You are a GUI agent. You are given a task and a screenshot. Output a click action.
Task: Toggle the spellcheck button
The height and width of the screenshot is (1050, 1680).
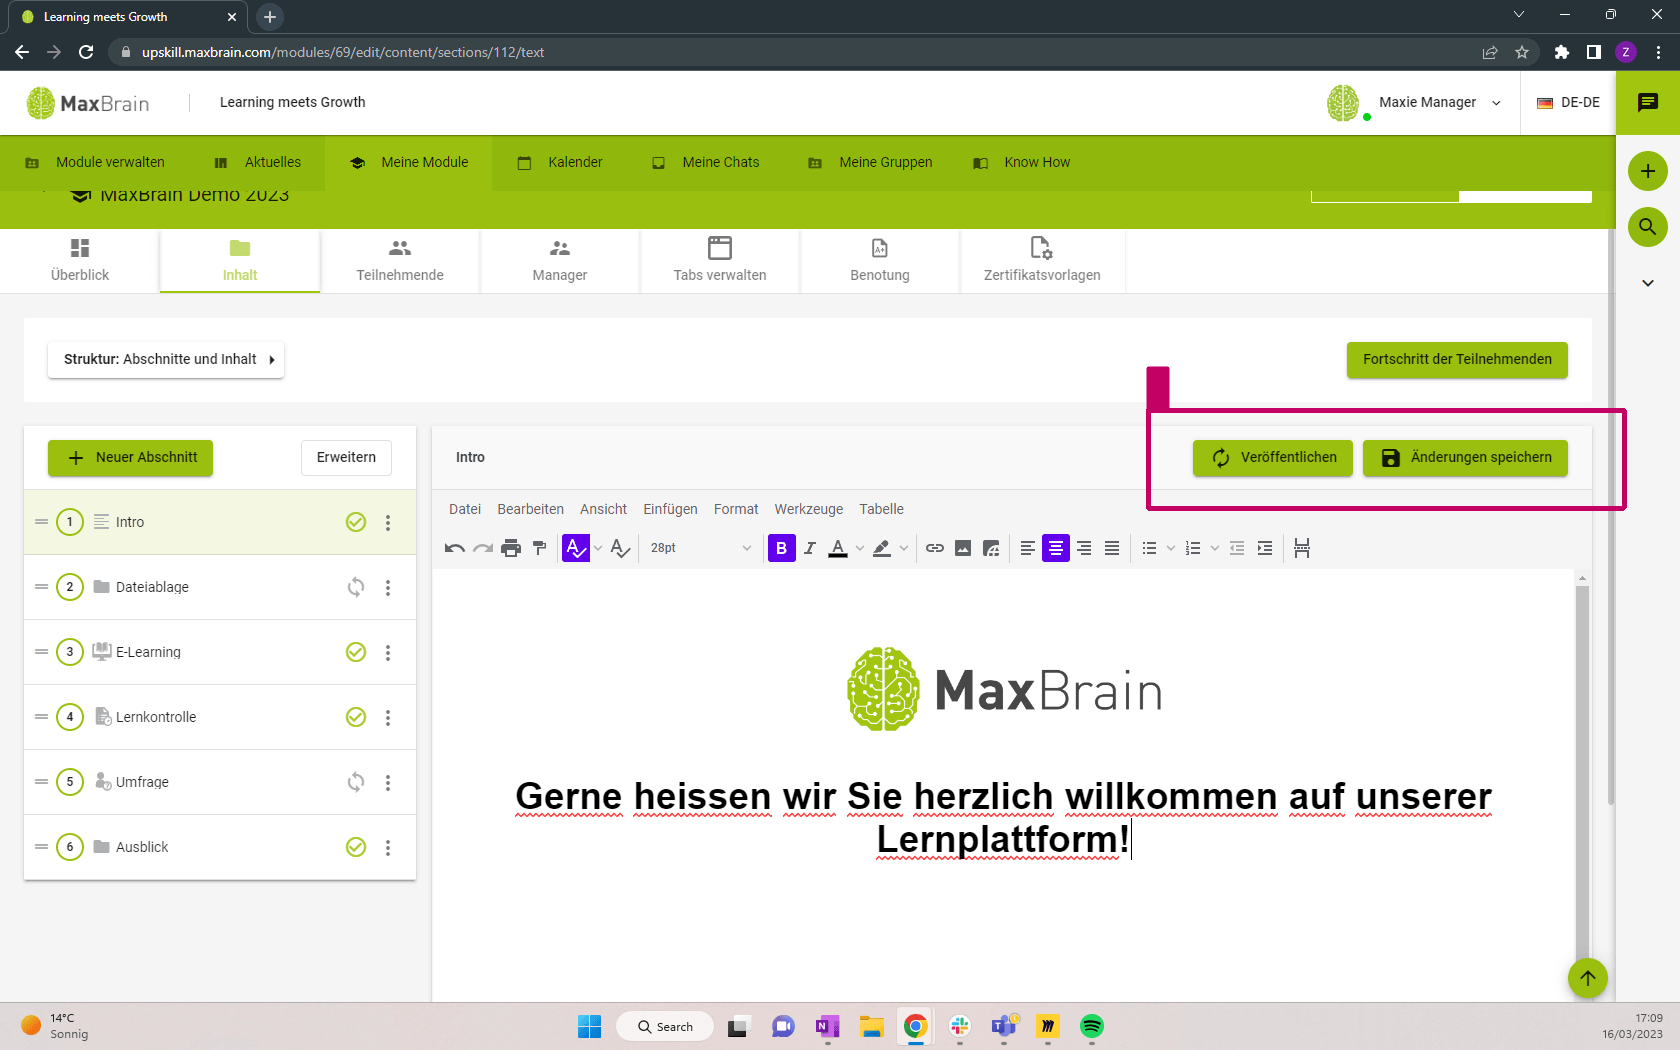[x=576, y=548]
